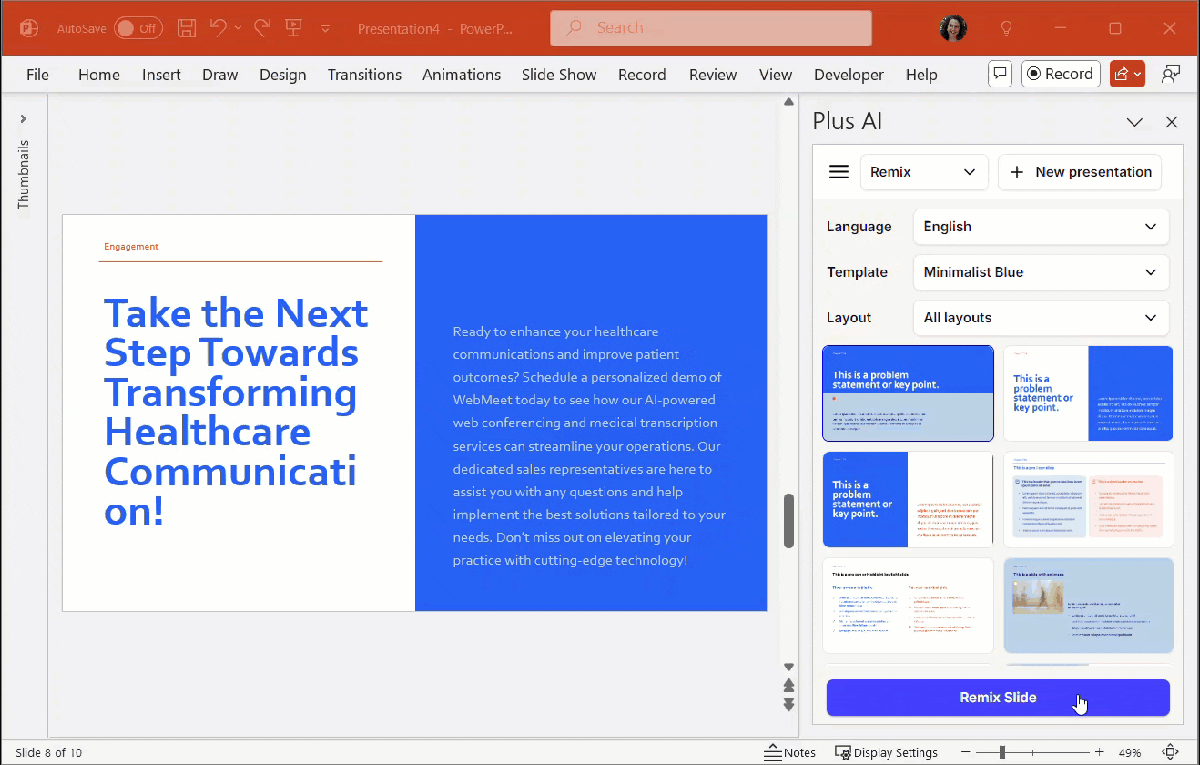The width and height of the screenshot is (1200, 765).
Task: Click the New presentation button
Action: [1080, 172]
